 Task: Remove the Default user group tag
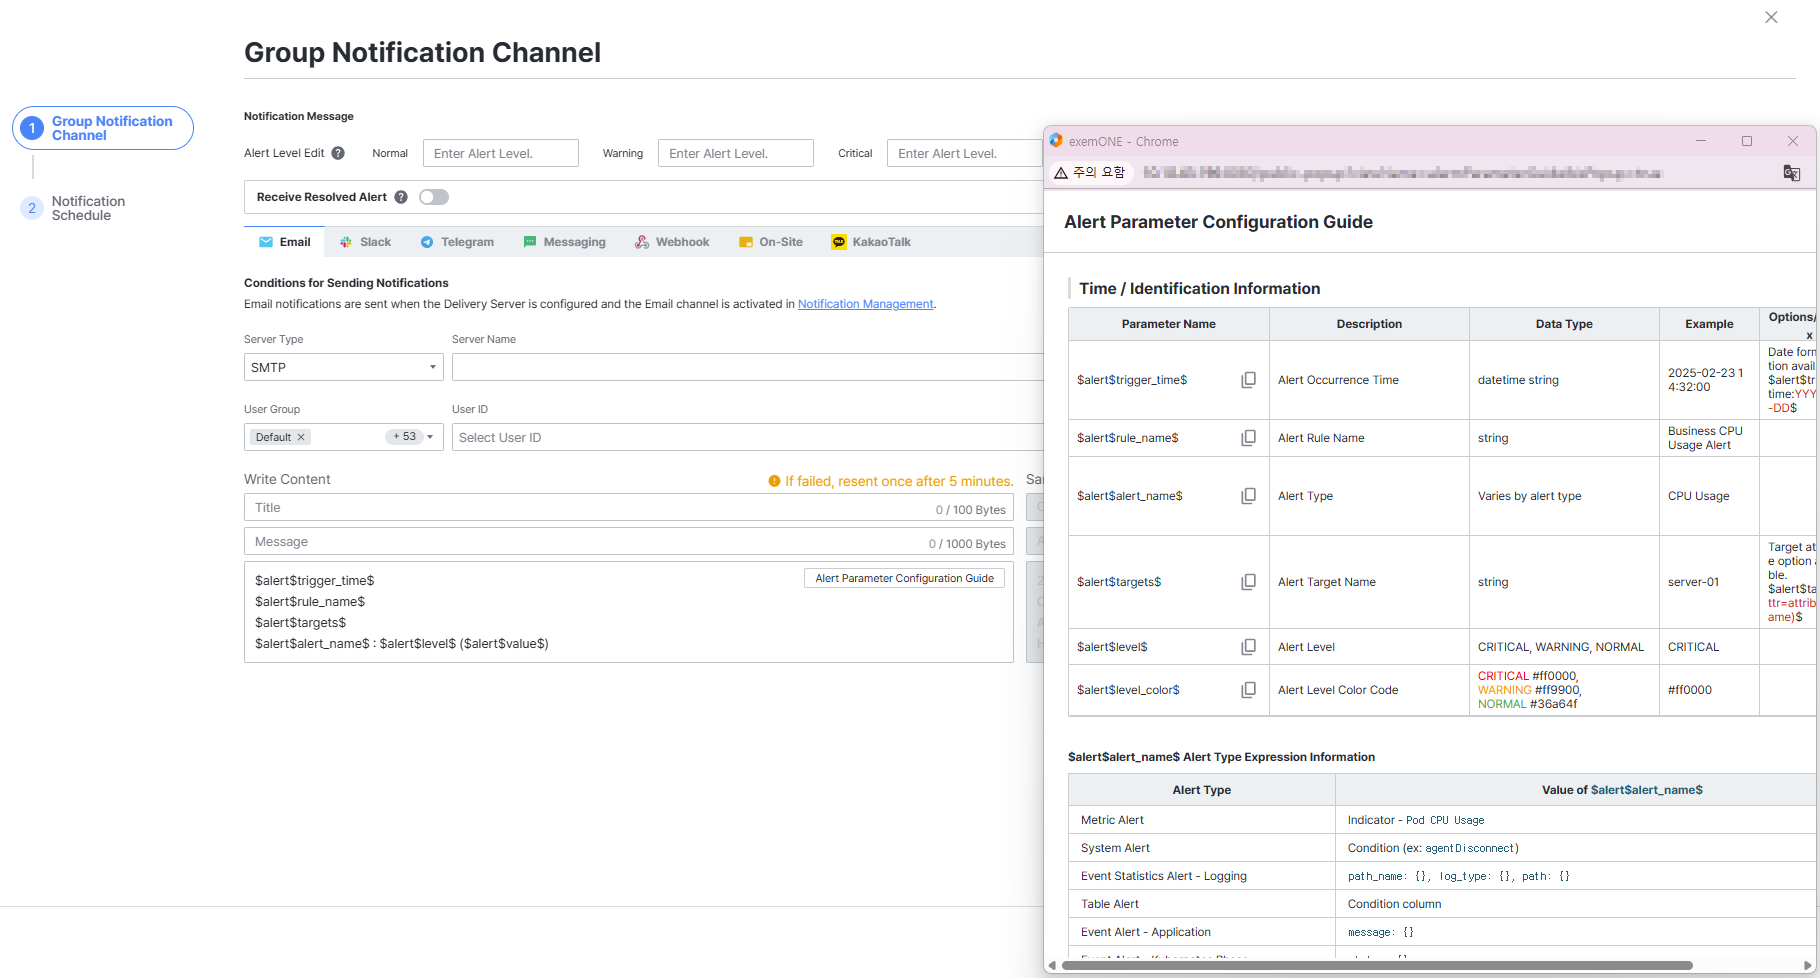[301, 437]
